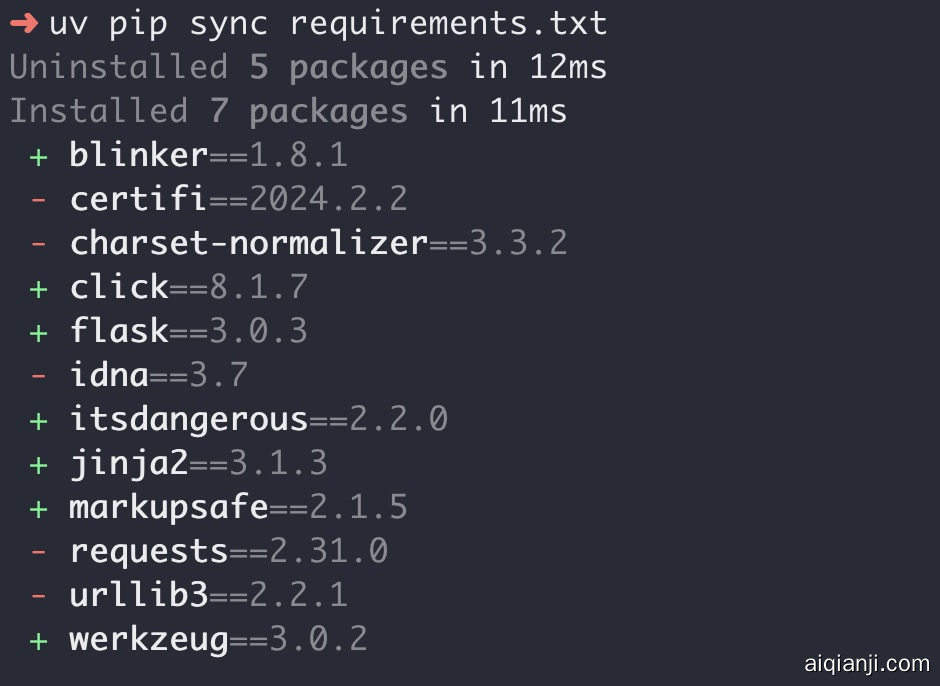Click the green plus before flask
This screenshot has width=940, height=686.
pyautogui.click(x=39, y=331)
